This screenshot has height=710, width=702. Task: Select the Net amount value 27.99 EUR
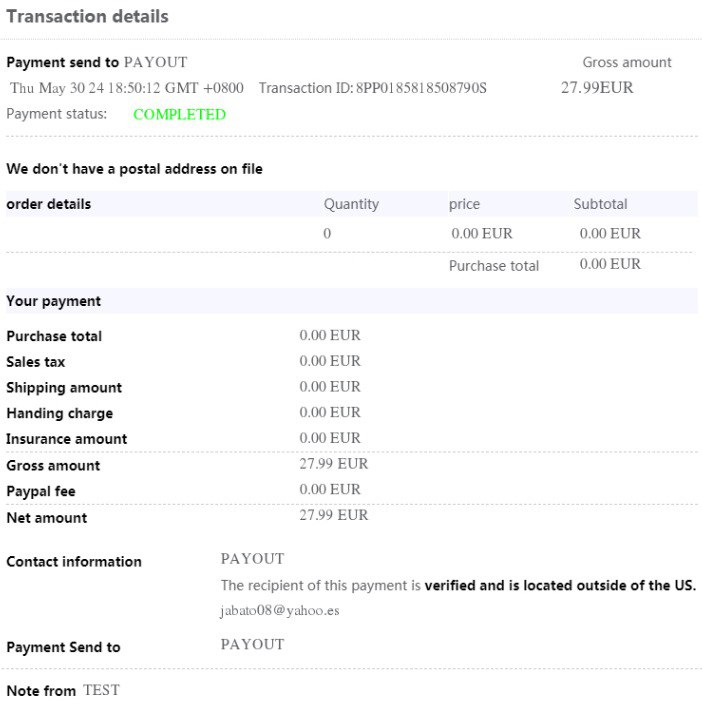[334, 515]
